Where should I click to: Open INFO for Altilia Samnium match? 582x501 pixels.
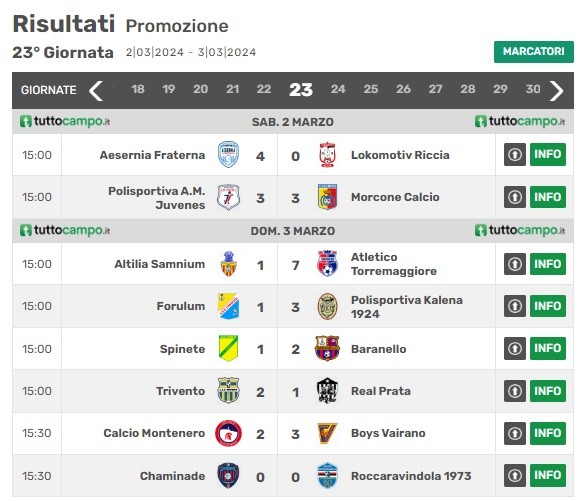coord(548,264)
